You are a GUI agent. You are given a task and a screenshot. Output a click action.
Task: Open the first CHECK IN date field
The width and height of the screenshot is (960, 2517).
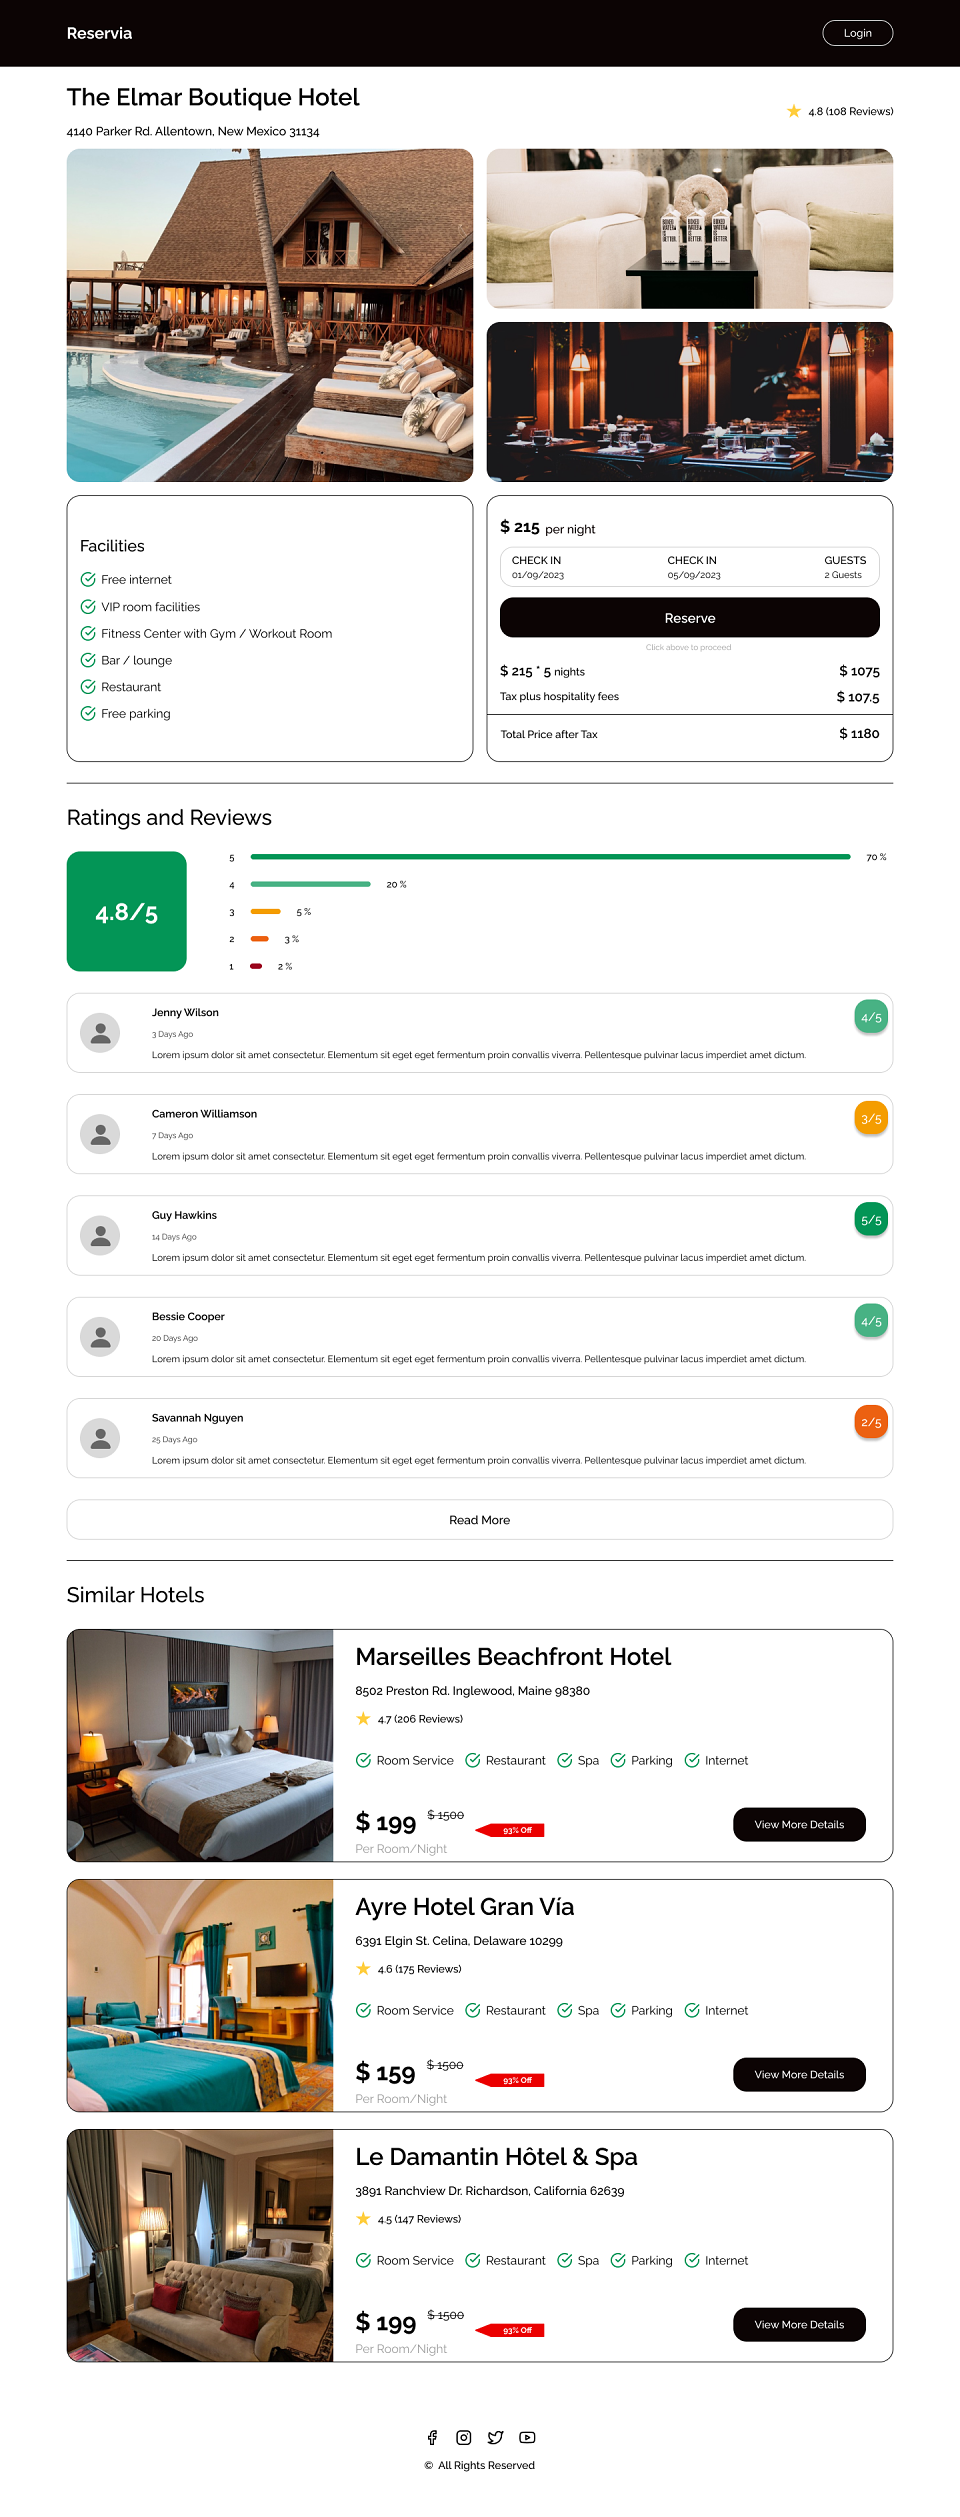pos(538,567)
